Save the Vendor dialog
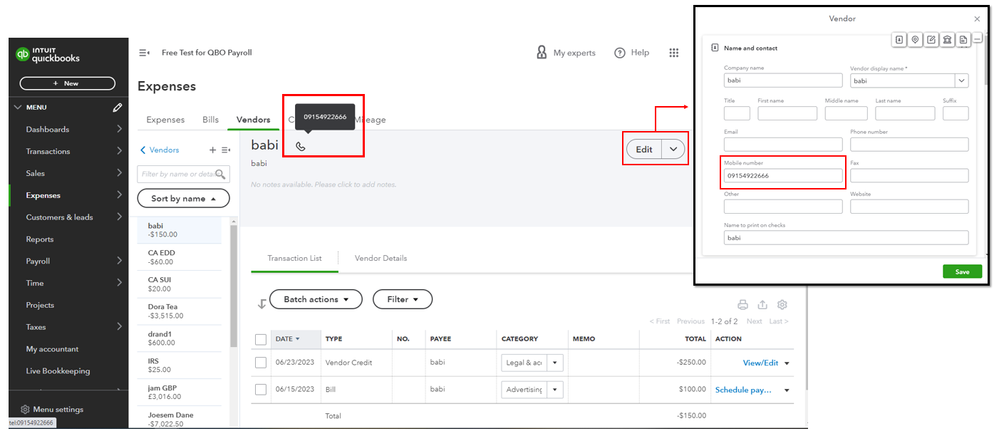 pyautogui.click(x=962, y=272)
